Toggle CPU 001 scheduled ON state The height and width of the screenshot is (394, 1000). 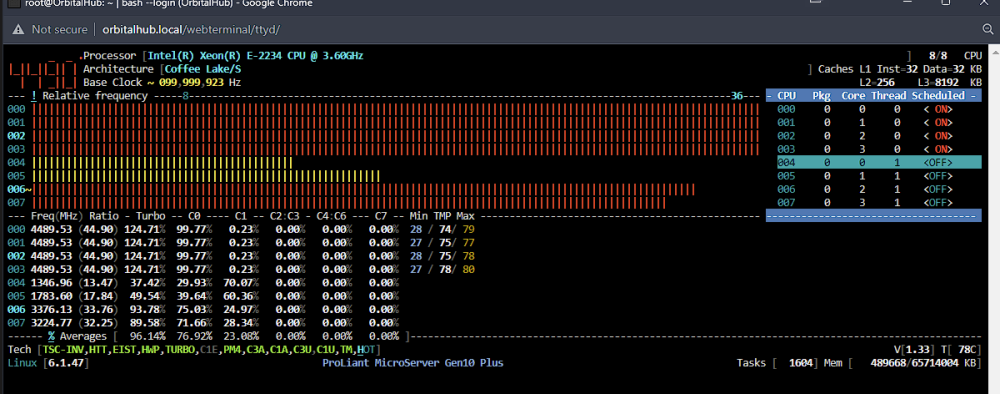click(x=938, y=122)
